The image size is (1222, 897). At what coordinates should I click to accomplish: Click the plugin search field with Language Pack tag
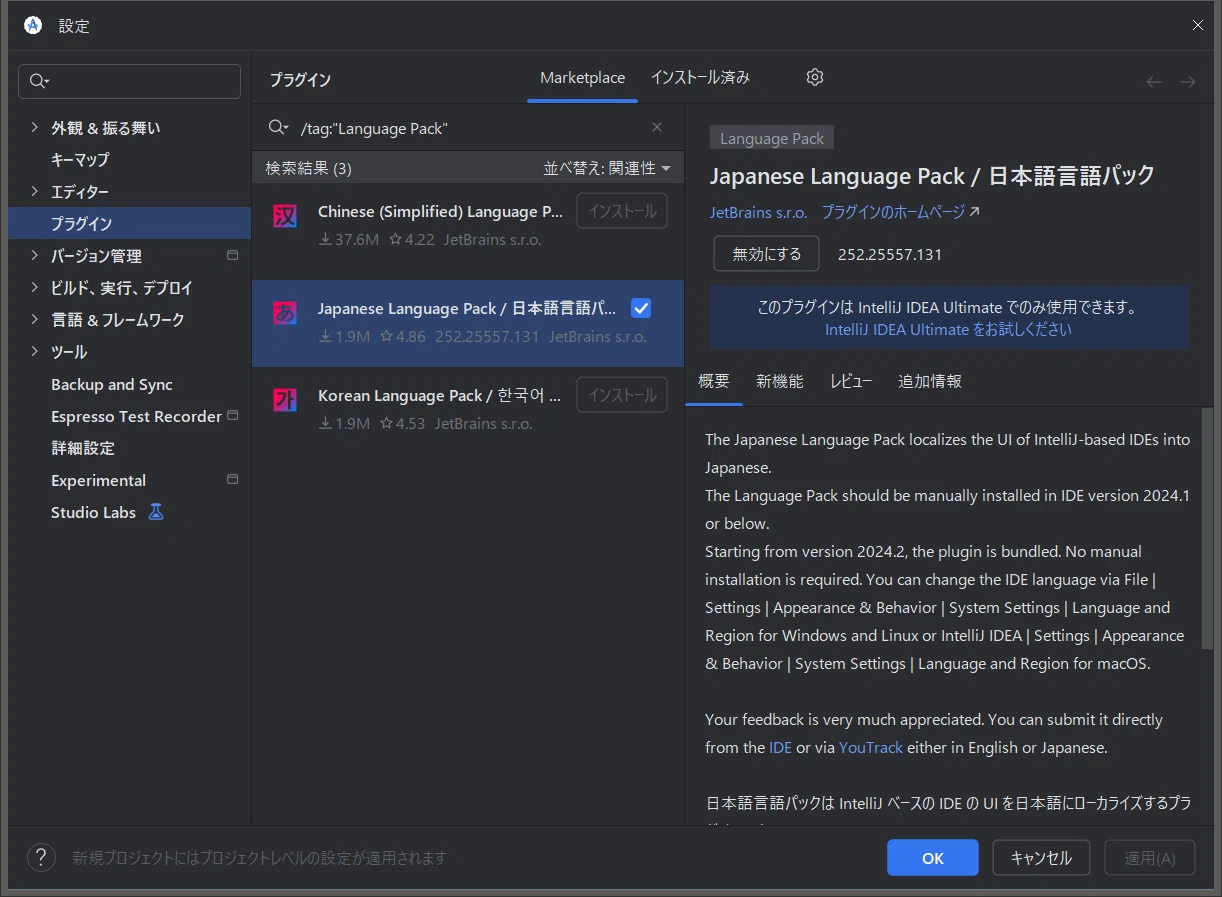pos(470,128)
